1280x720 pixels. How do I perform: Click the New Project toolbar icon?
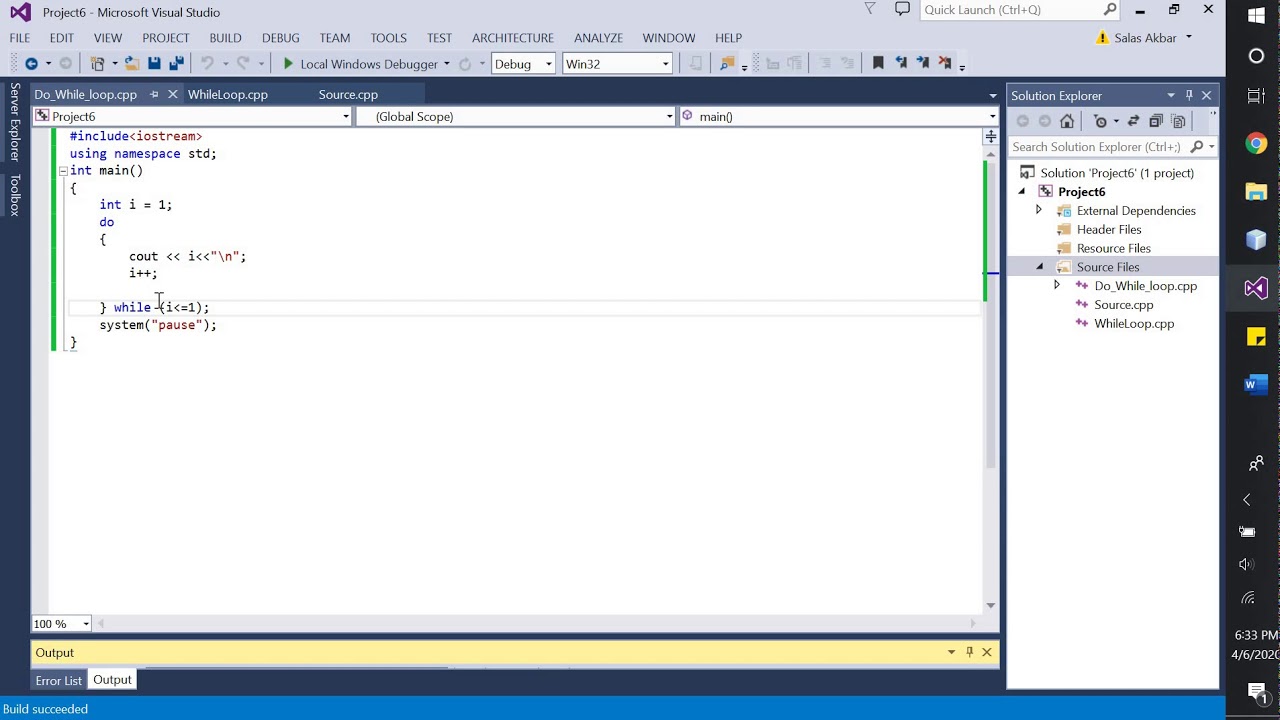click(x=97, y=63)
